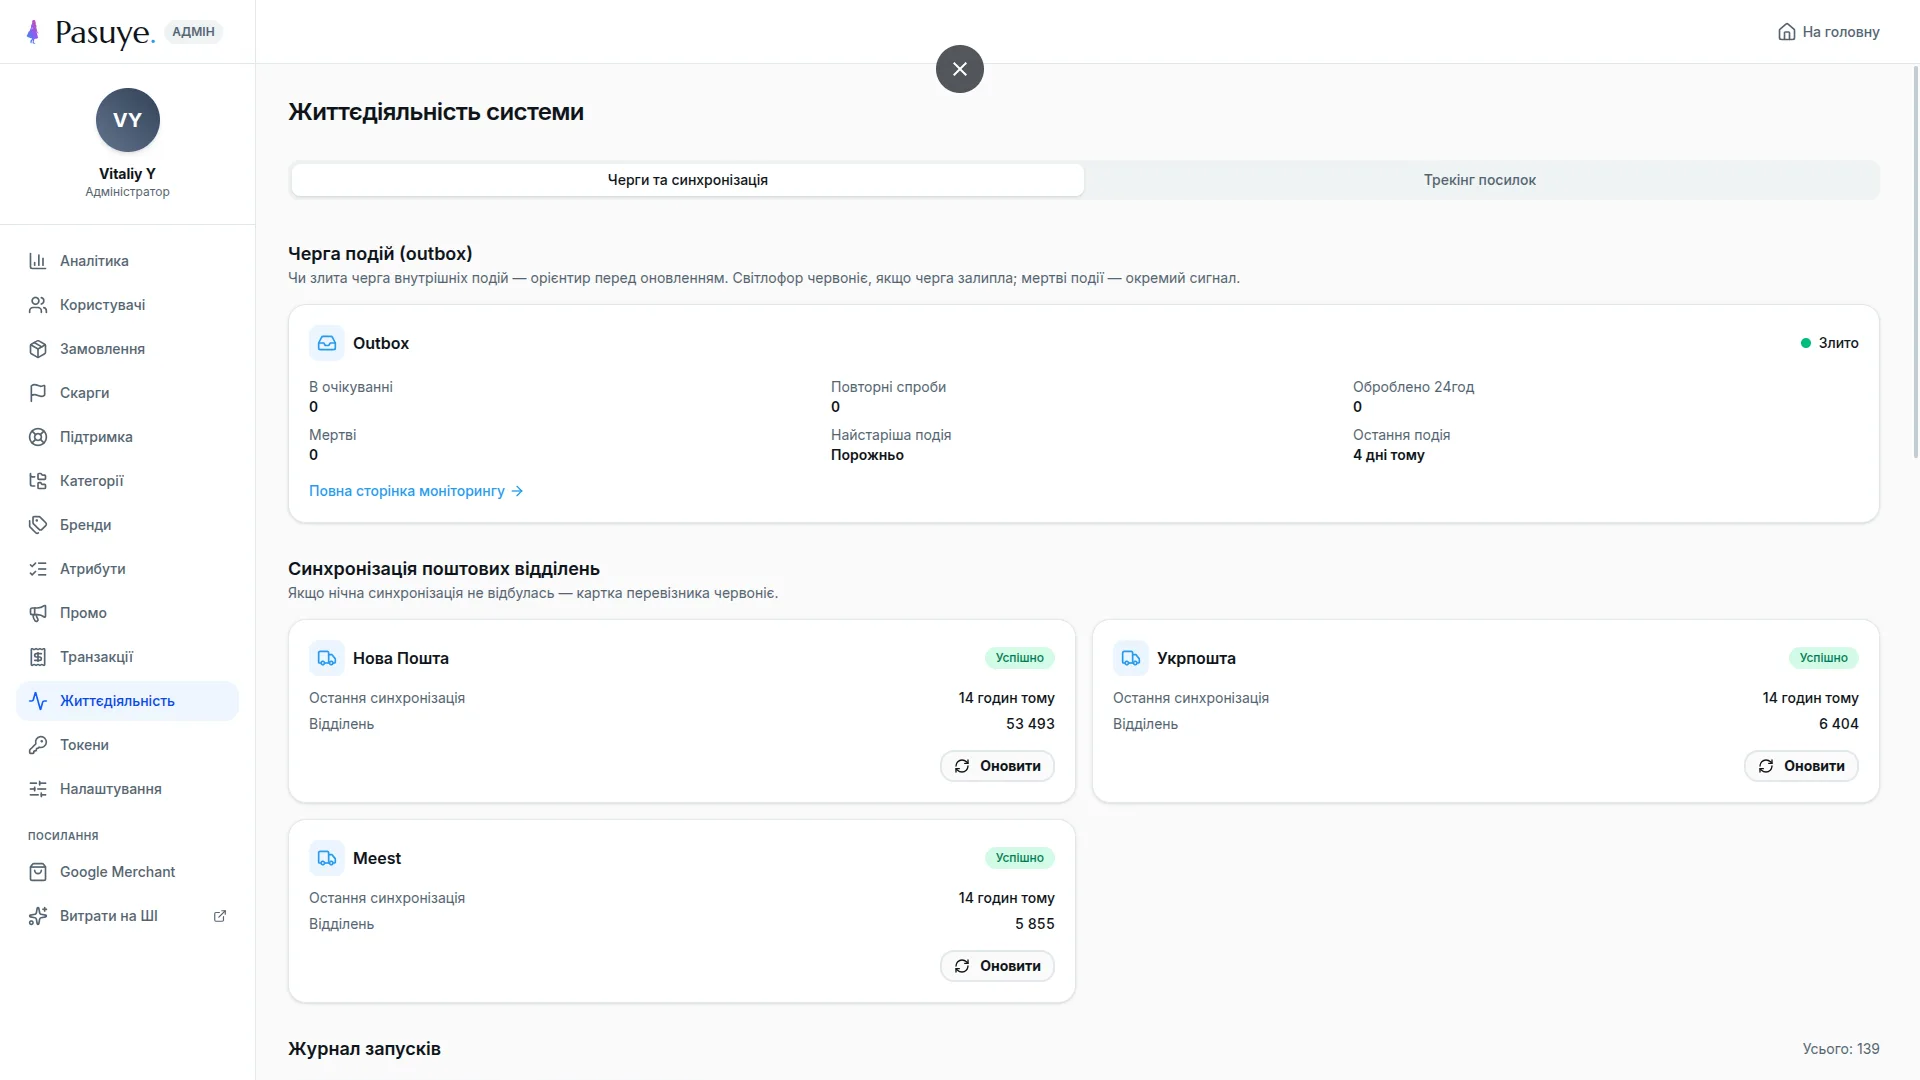
Task: Click the Бренди tag icon
Action: point(38,525)
